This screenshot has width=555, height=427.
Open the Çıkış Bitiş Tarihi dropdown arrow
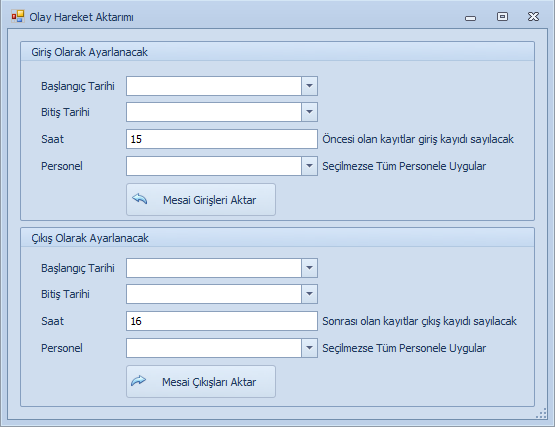point(309,294)
